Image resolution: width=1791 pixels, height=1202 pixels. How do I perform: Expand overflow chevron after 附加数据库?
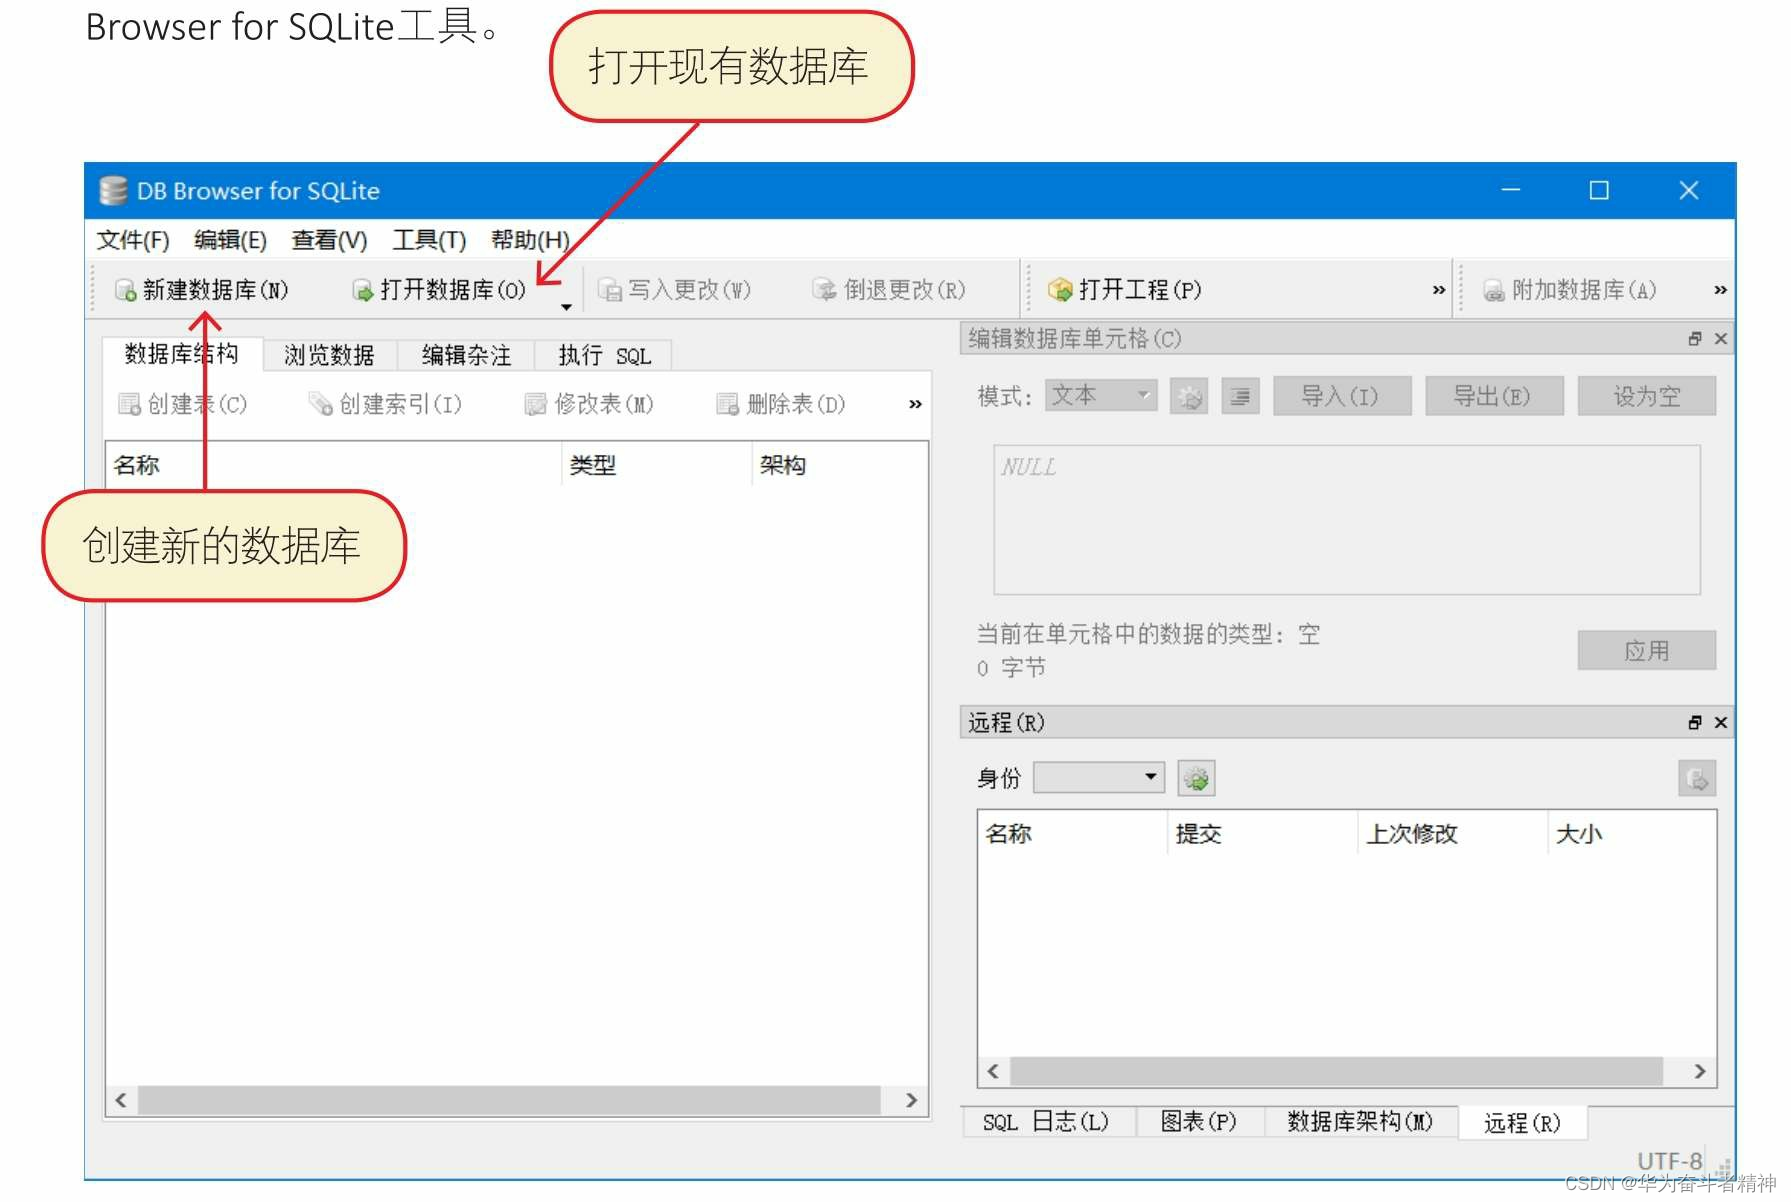click(x=1720, y=290)
